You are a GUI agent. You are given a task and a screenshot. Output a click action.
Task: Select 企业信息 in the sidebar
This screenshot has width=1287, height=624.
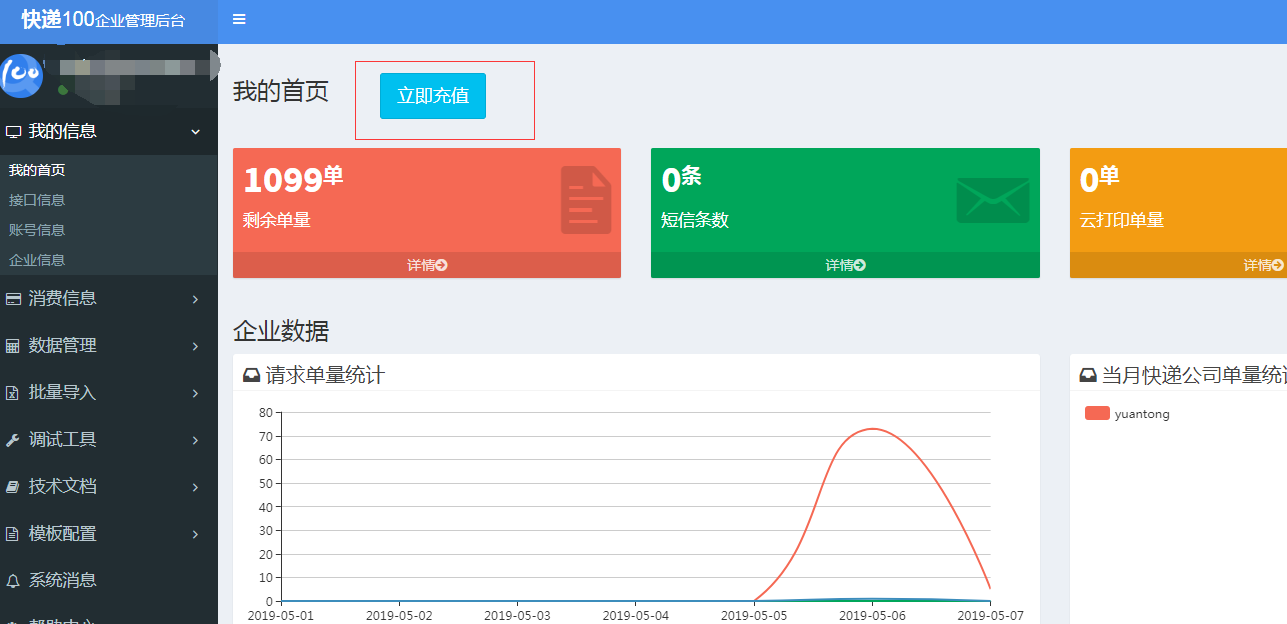[37, 260]
